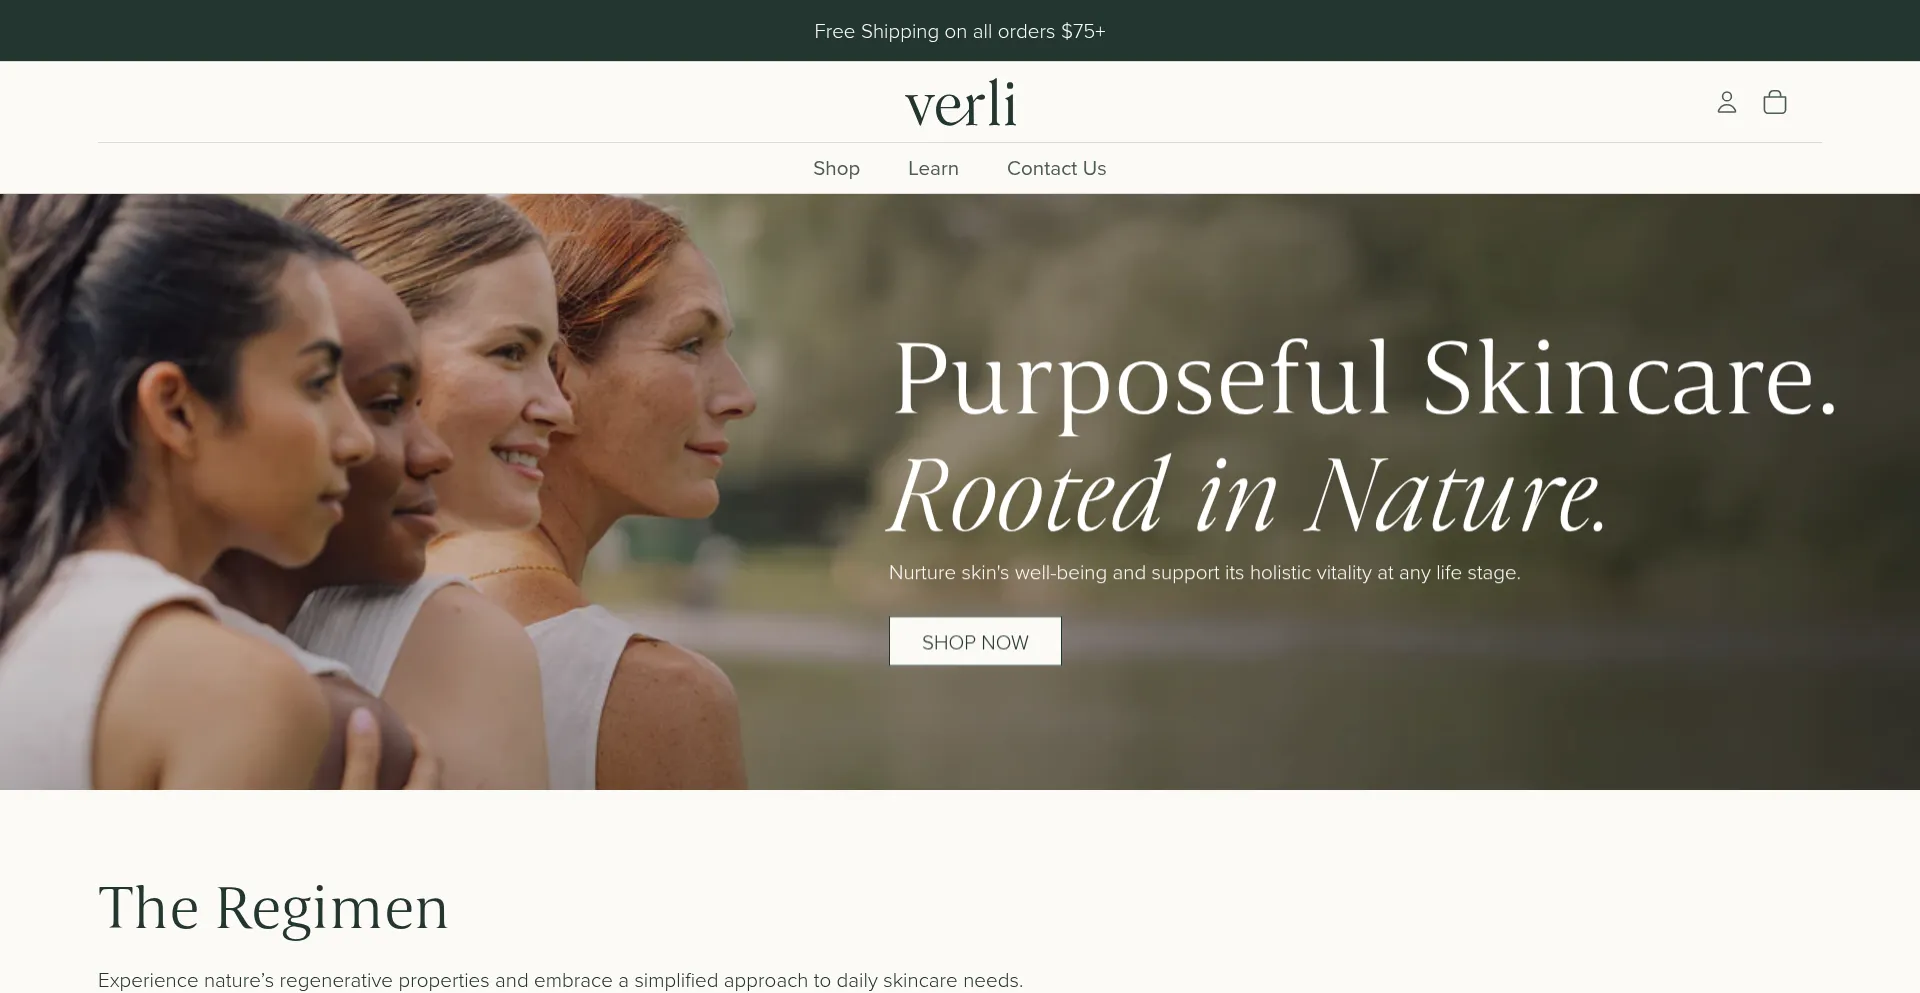Click The Regimen section heading
Viewport: 1920px width, 993px height.
tap(273, 908)
